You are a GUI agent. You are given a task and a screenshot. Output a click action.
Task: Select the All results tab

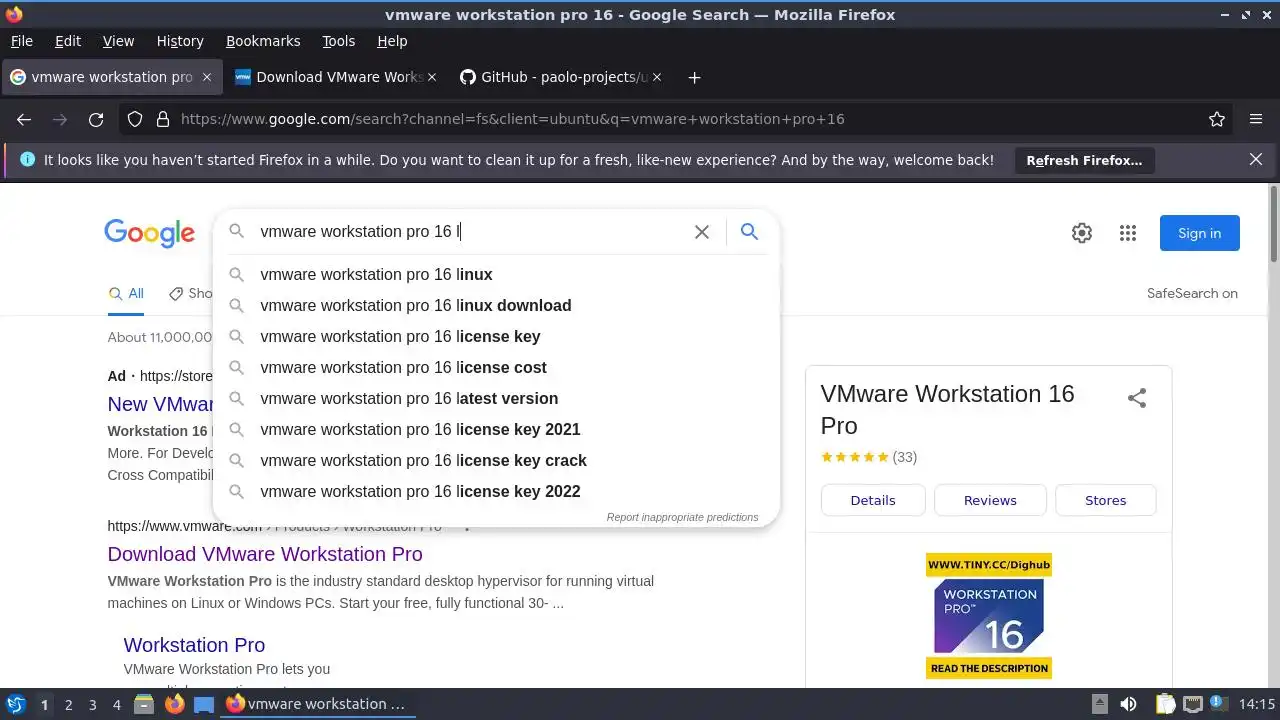126,293
